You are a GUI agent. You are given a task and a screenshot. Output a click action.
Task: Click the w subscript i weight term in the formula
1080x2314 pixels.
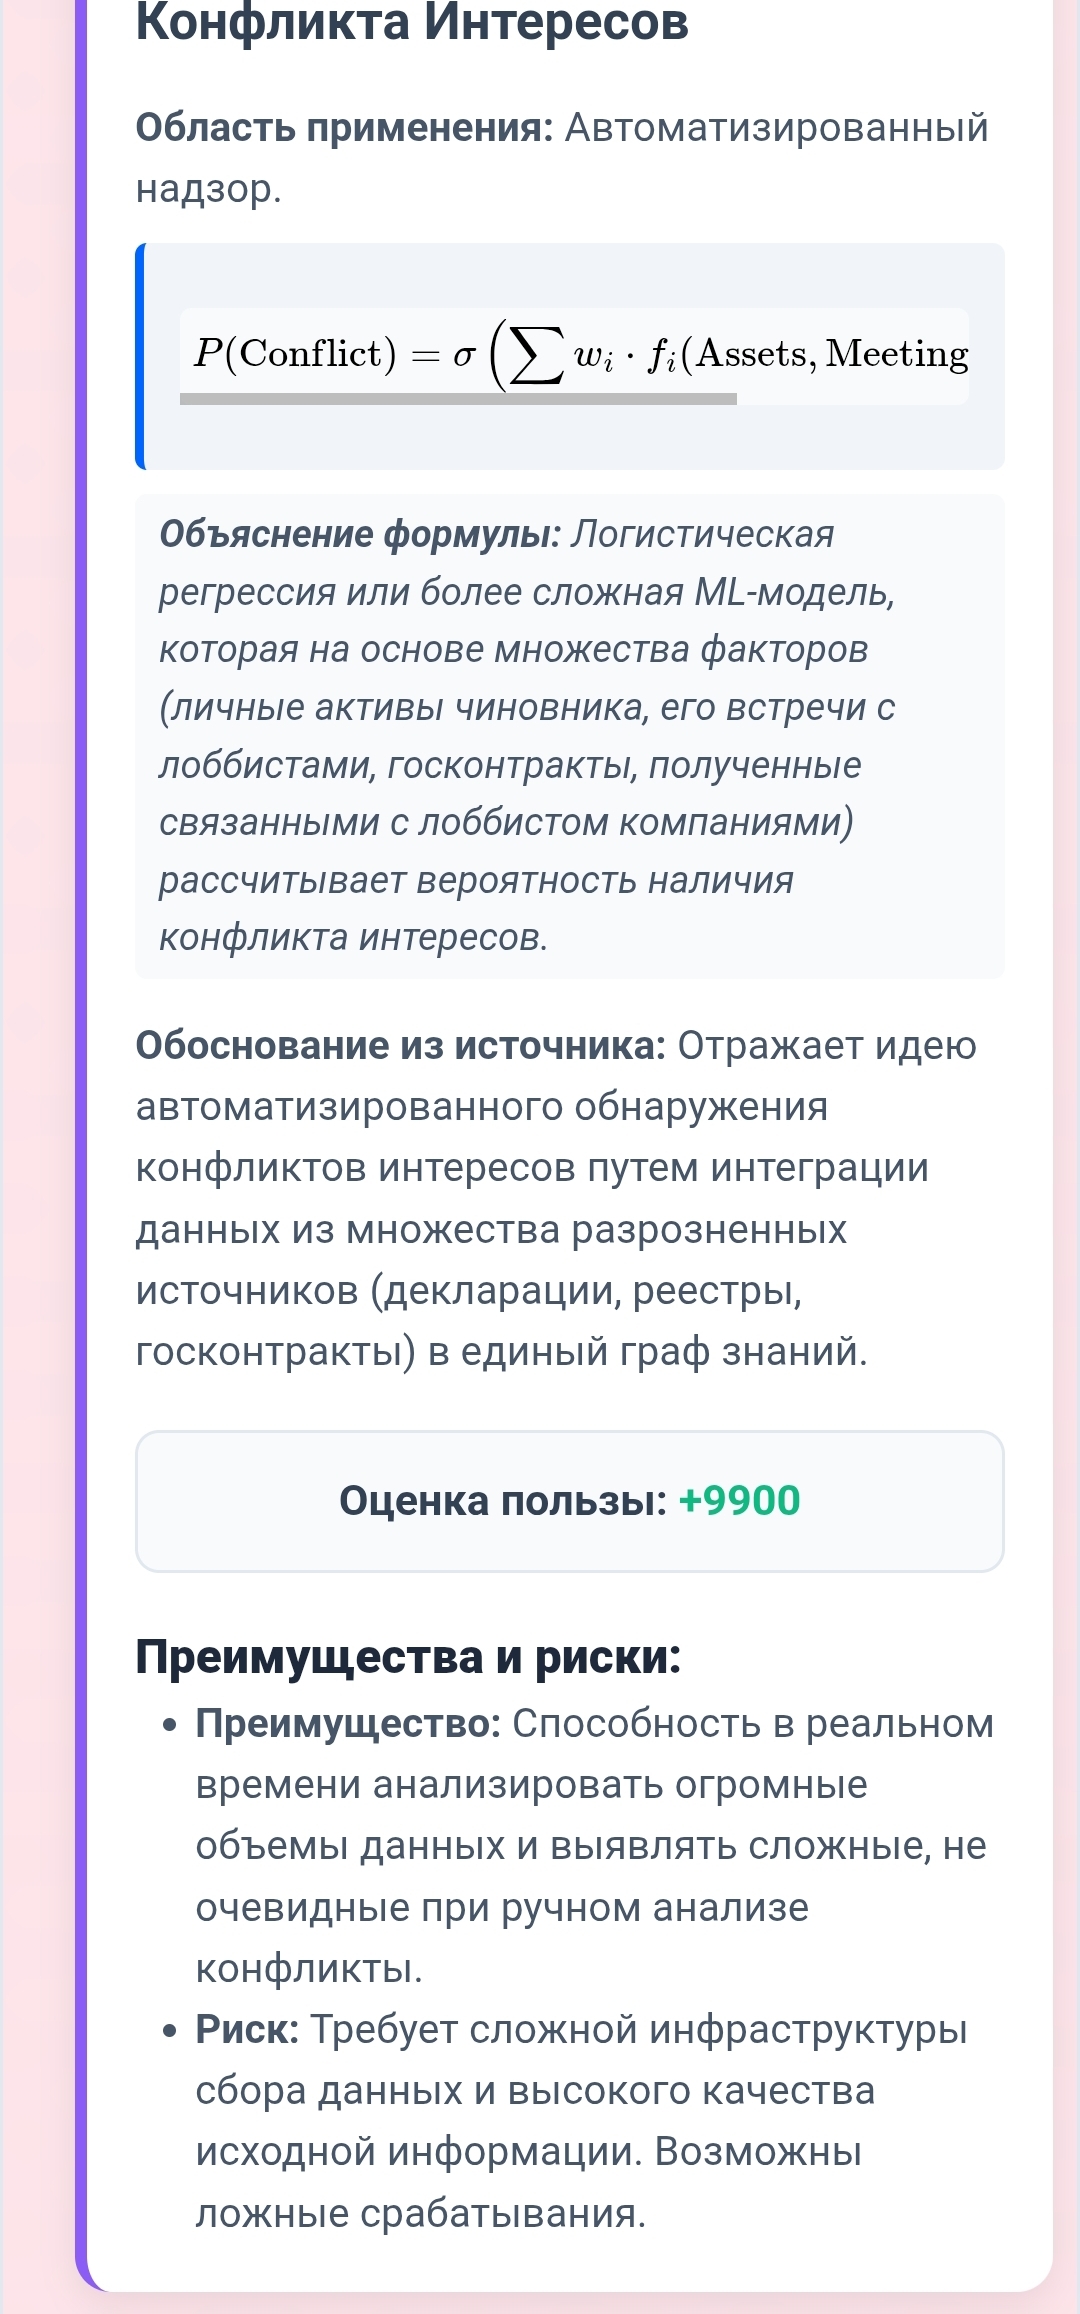pyautogui.click(x=594, y=357)
